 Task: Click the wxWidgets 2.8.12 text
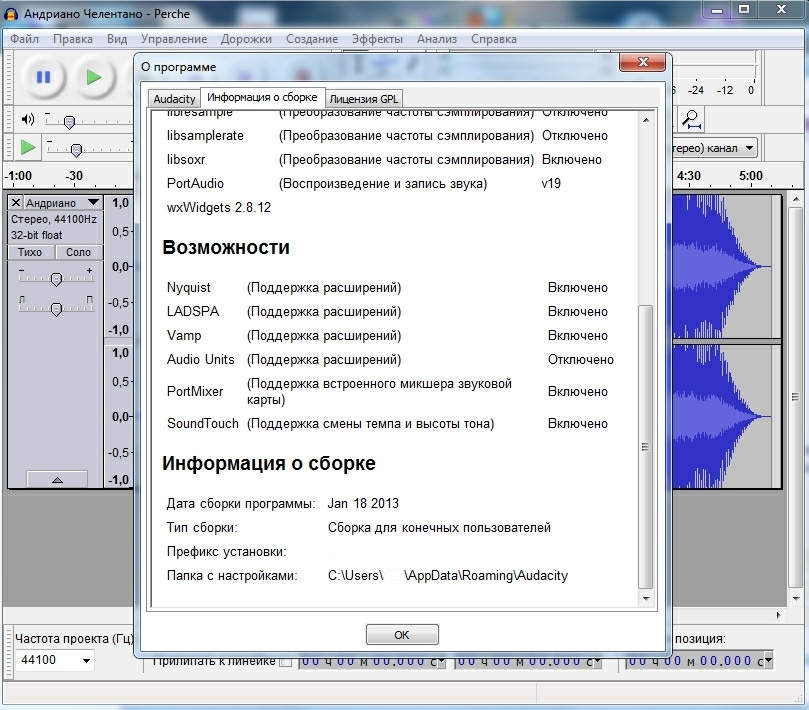[x=219, y=207]
